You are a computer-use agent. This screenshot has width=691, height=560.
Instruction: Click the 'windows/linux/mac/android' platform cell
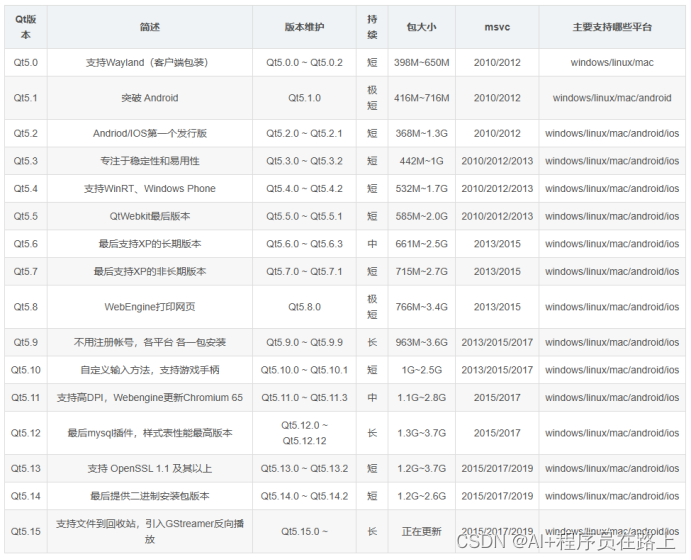[612, 98]
